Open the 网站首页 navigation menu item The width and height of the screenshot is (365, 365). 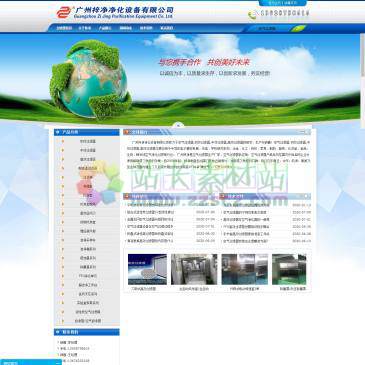pos(64,28)
